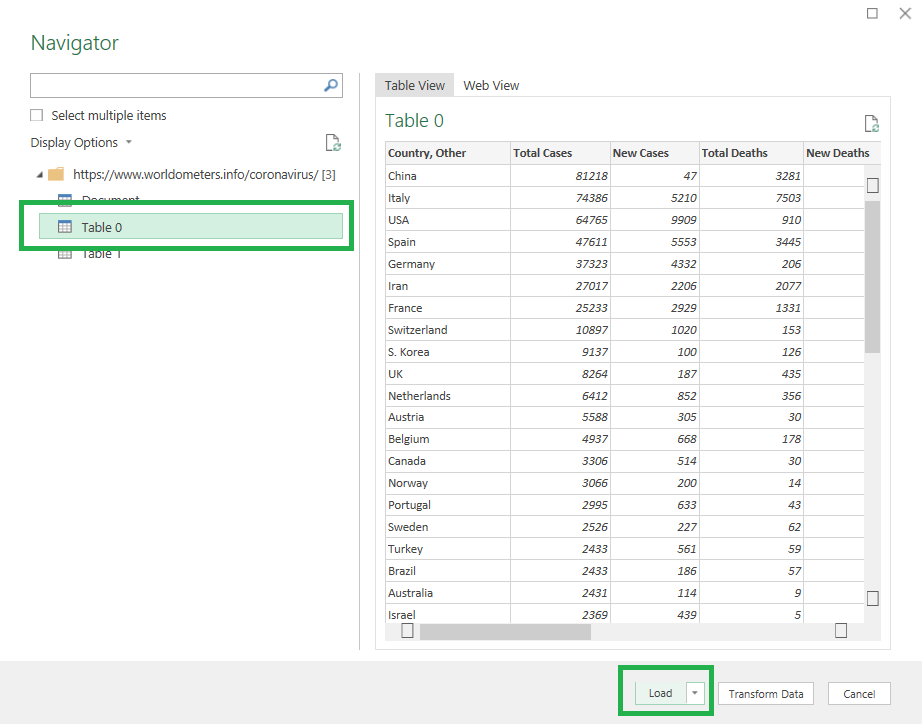Click the 'Brazil' country cell

tap(447, 571)
